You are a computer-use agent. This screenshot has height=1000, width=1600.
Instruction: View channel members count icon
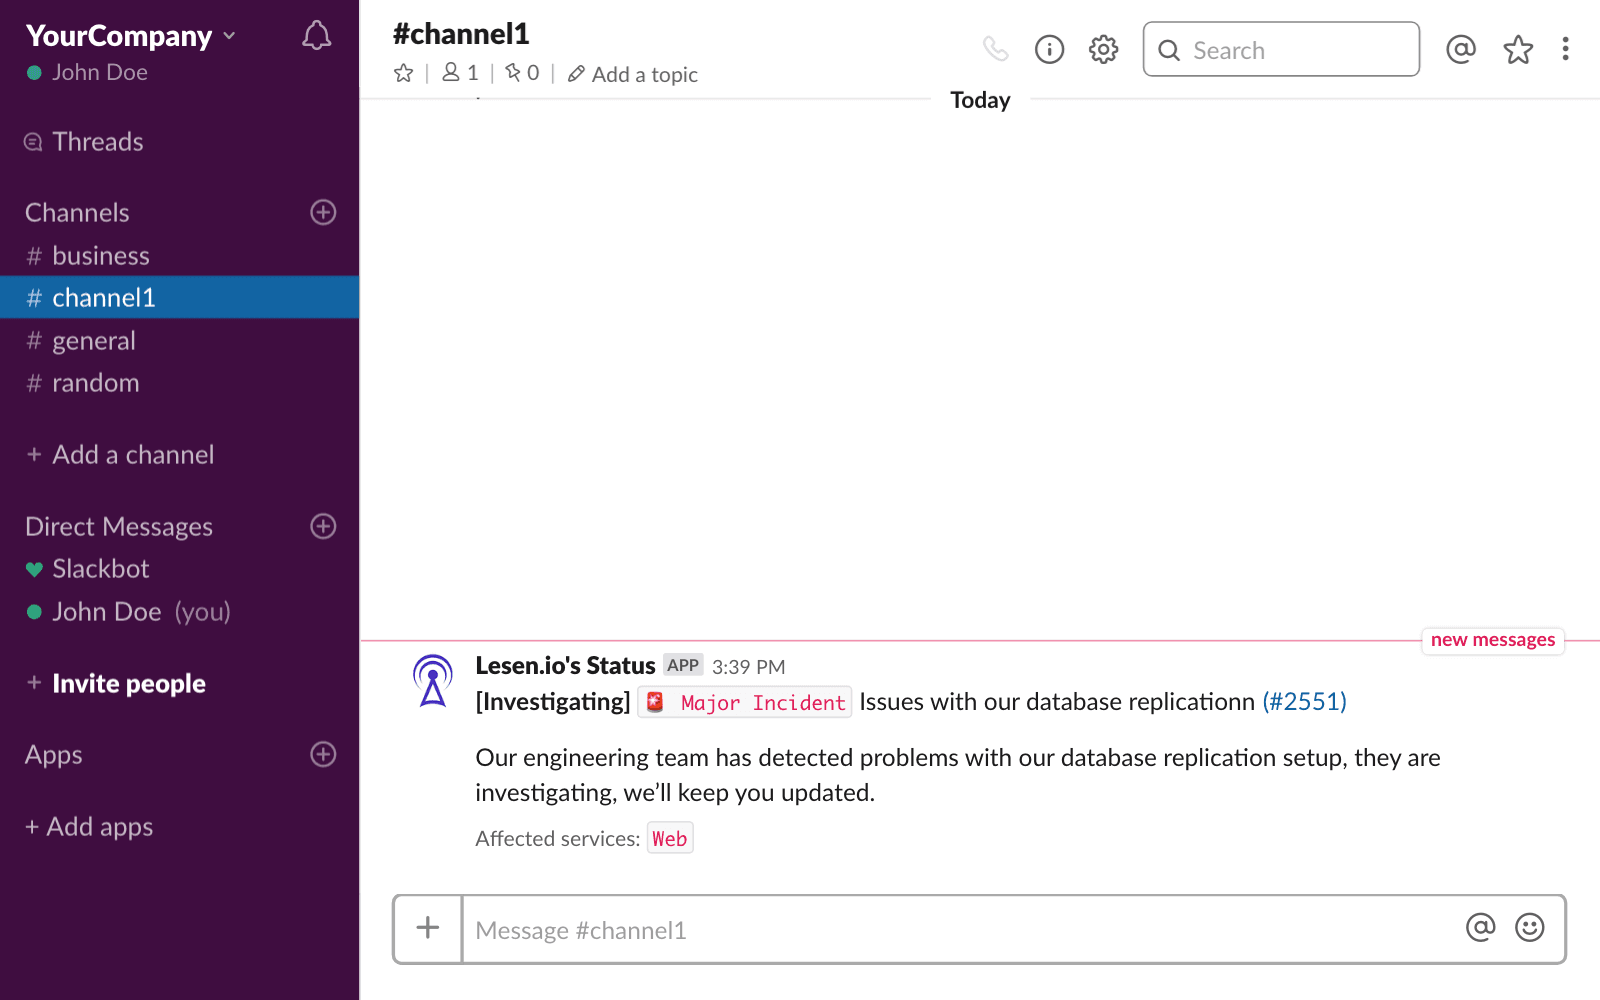pyautogui.click(x=460, y=73)
